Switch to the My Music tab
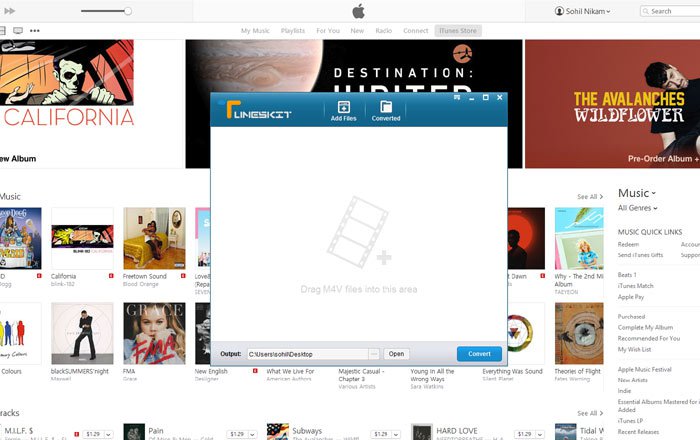The image size is (700, 440). pyautogui.click(x=255, y=31)
